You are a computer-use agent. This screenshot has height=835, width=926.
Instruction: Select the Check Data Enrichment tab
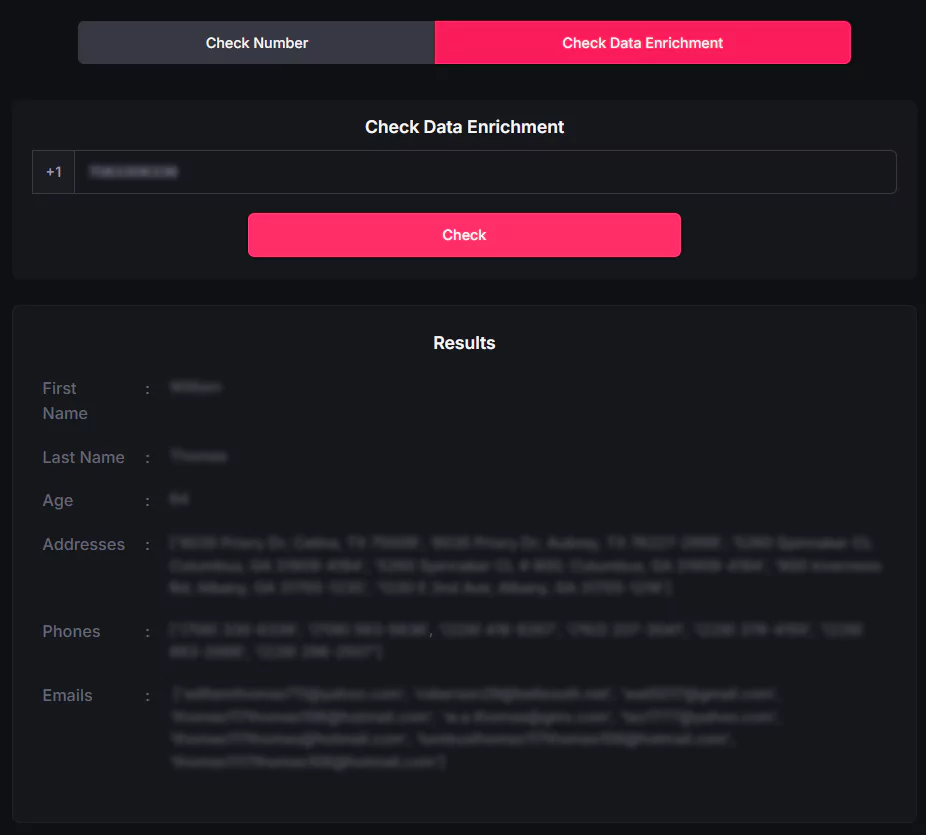pyautogui.click(x=642, y=43)
